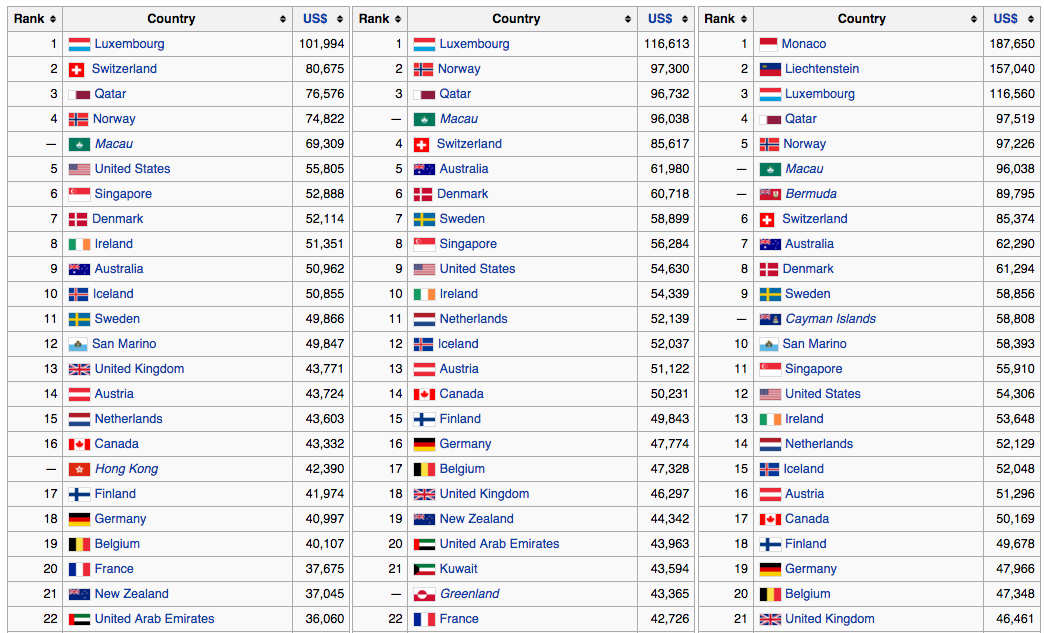Click the Monaco flag icon
This screenshot has height=633, width=1044.
coord(768,44)
